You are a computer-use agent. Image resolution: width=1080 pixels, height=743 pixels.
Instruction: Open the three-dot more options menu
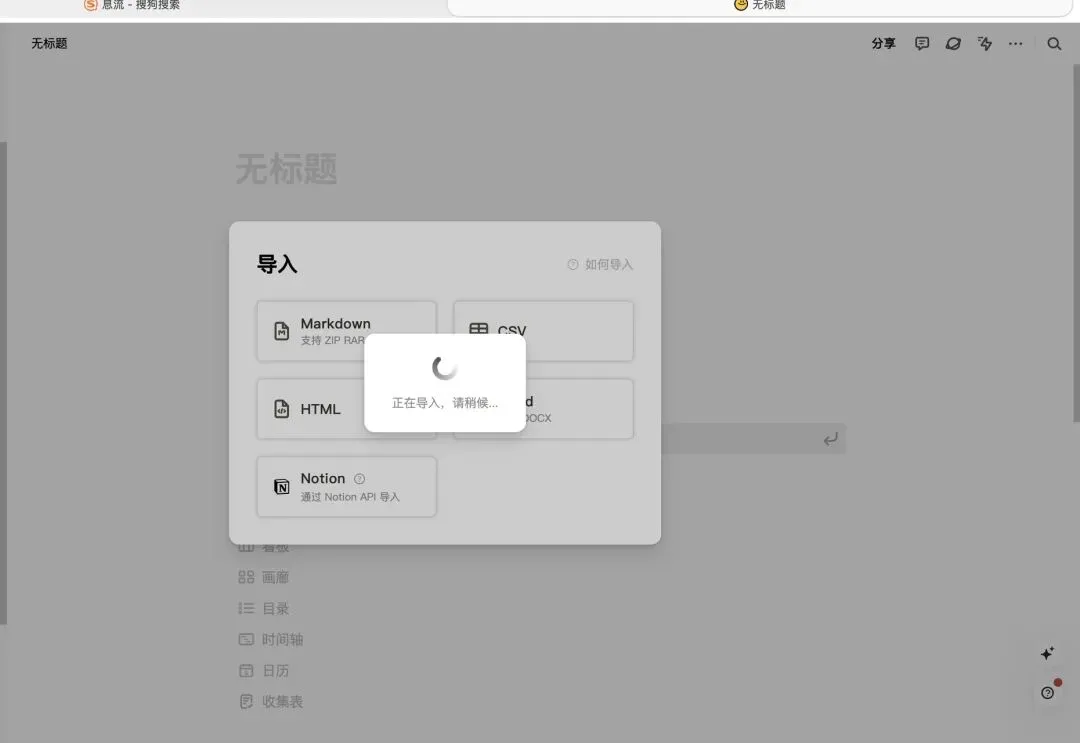(1015, 43)
